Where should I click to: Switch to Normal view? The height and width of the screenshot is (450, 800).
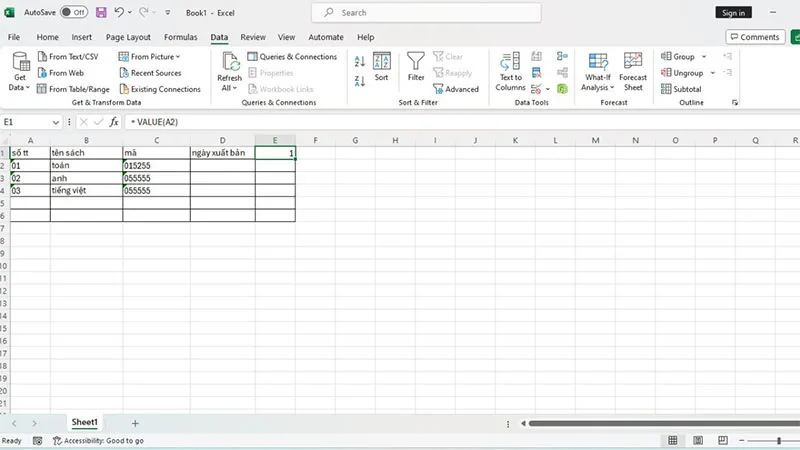672,440
